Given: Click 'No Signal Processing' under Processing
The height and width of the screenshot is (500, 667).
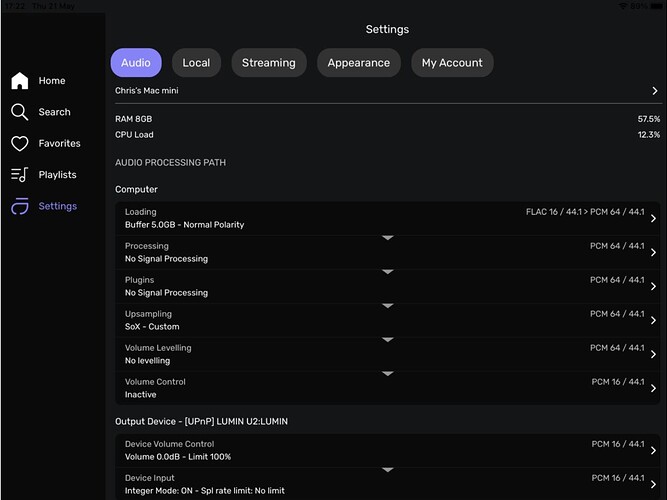Looking at the screenshot, I should click(166, 259).
